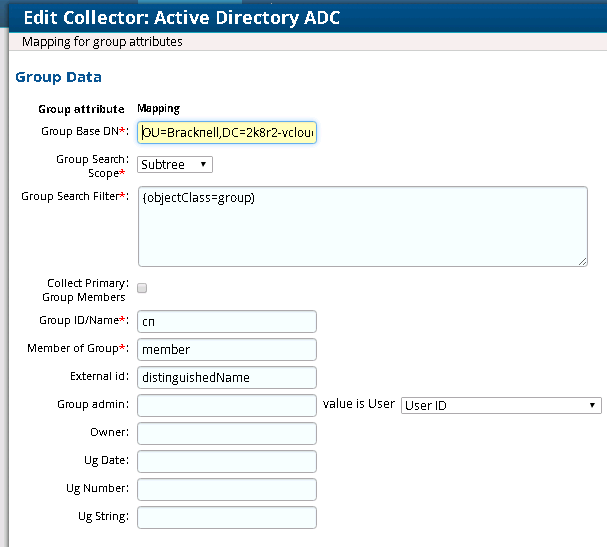The image size is (607, 549).
Task: Click the Mapping column header
Action: (158, 109)
